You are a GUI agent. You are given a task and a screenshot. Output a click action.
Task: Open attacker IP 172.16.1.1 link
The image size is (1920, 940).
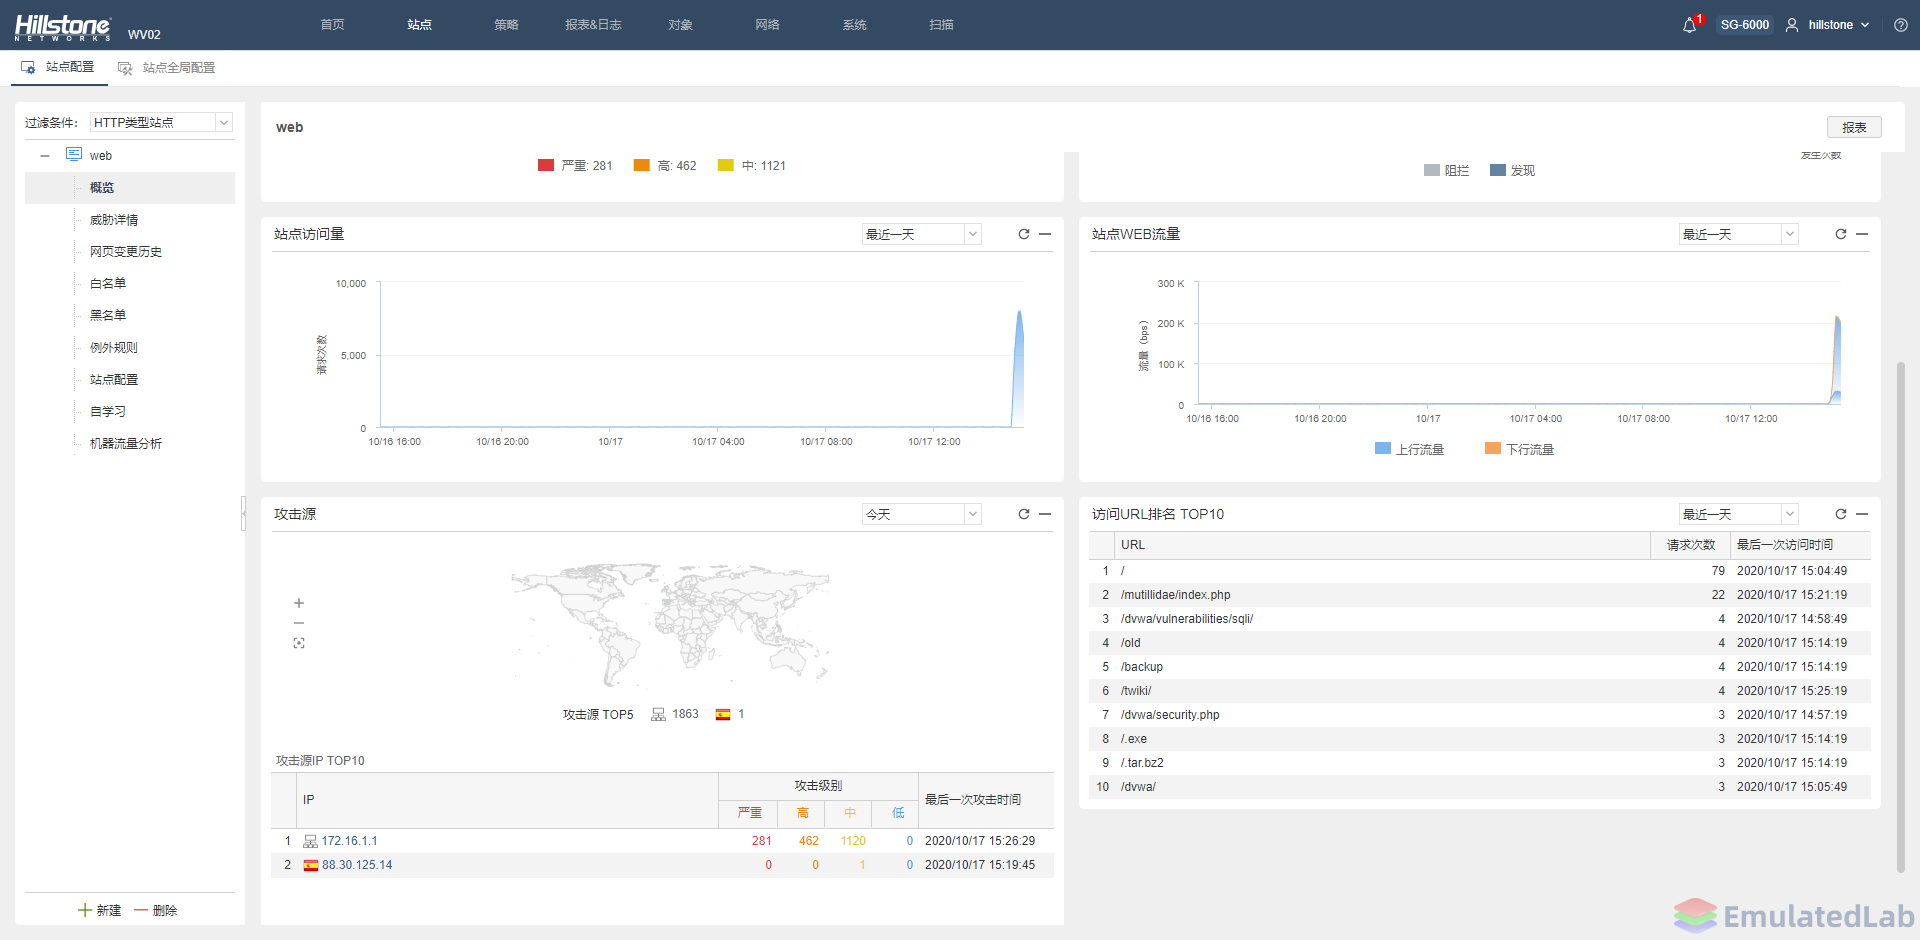(349, 841)
